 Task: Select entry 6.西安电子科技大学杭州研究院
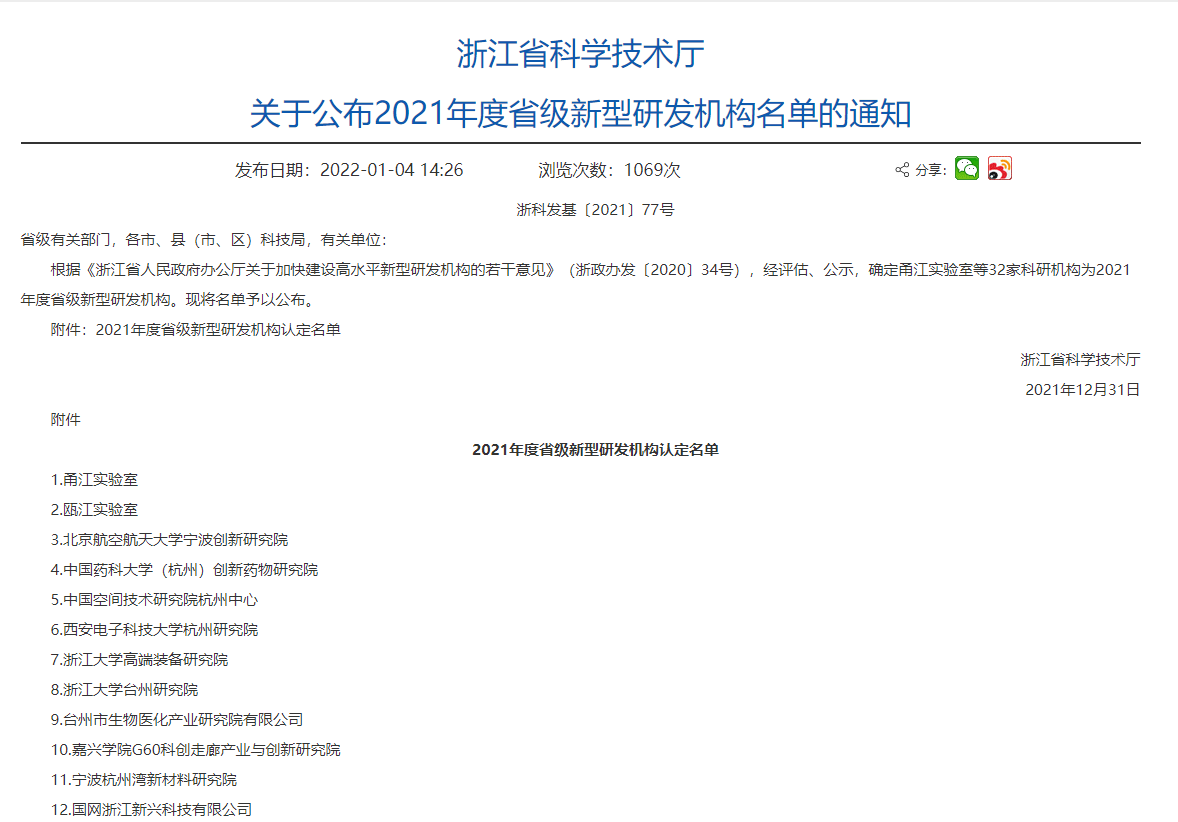click(154, 630)
